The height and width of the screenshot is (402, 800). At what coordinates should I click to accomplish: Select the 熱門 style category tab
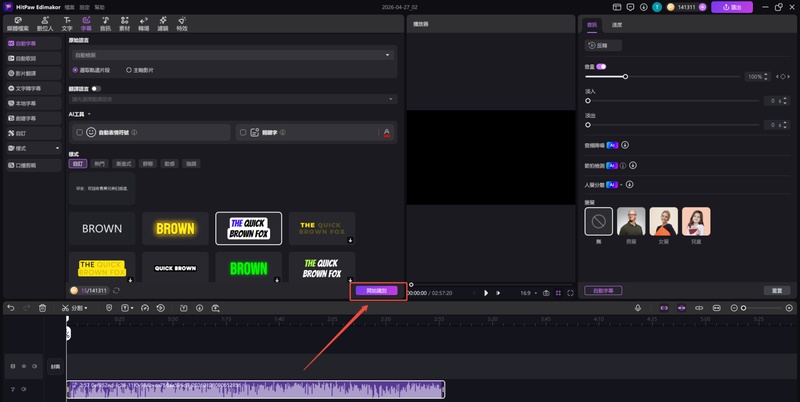[x=99, y=164]
